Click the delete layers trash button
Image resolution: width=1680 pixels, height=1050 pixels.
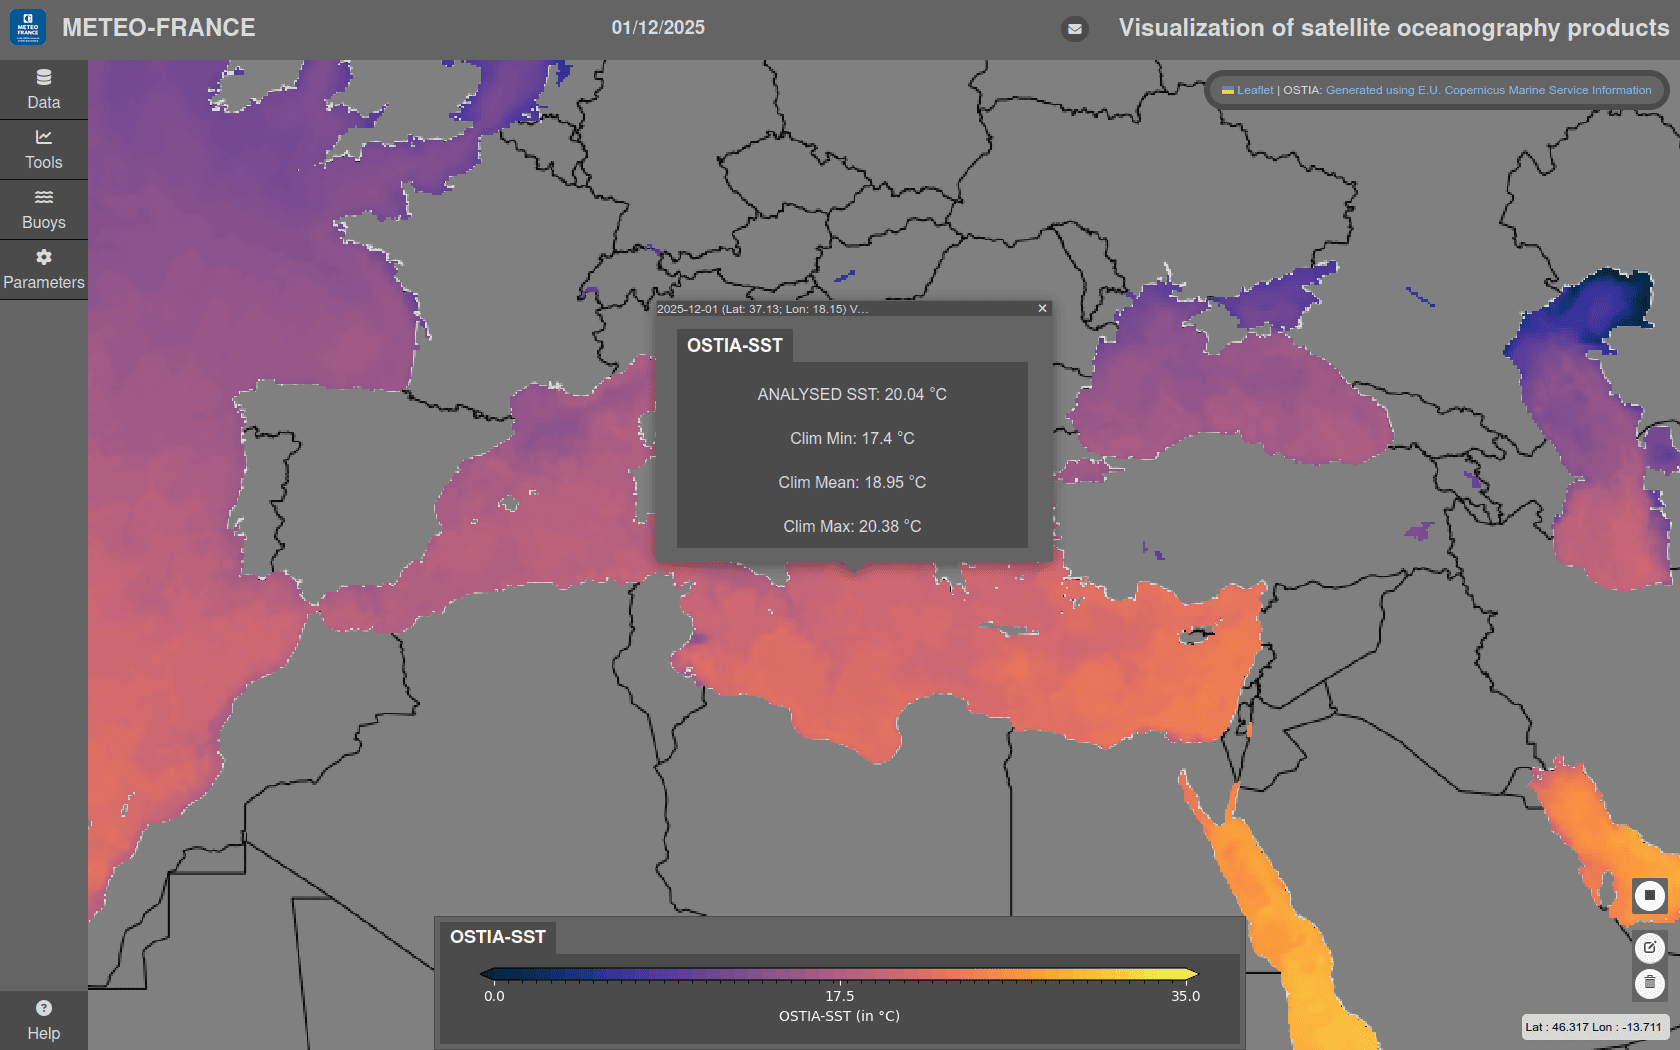tap(1649, 983)
